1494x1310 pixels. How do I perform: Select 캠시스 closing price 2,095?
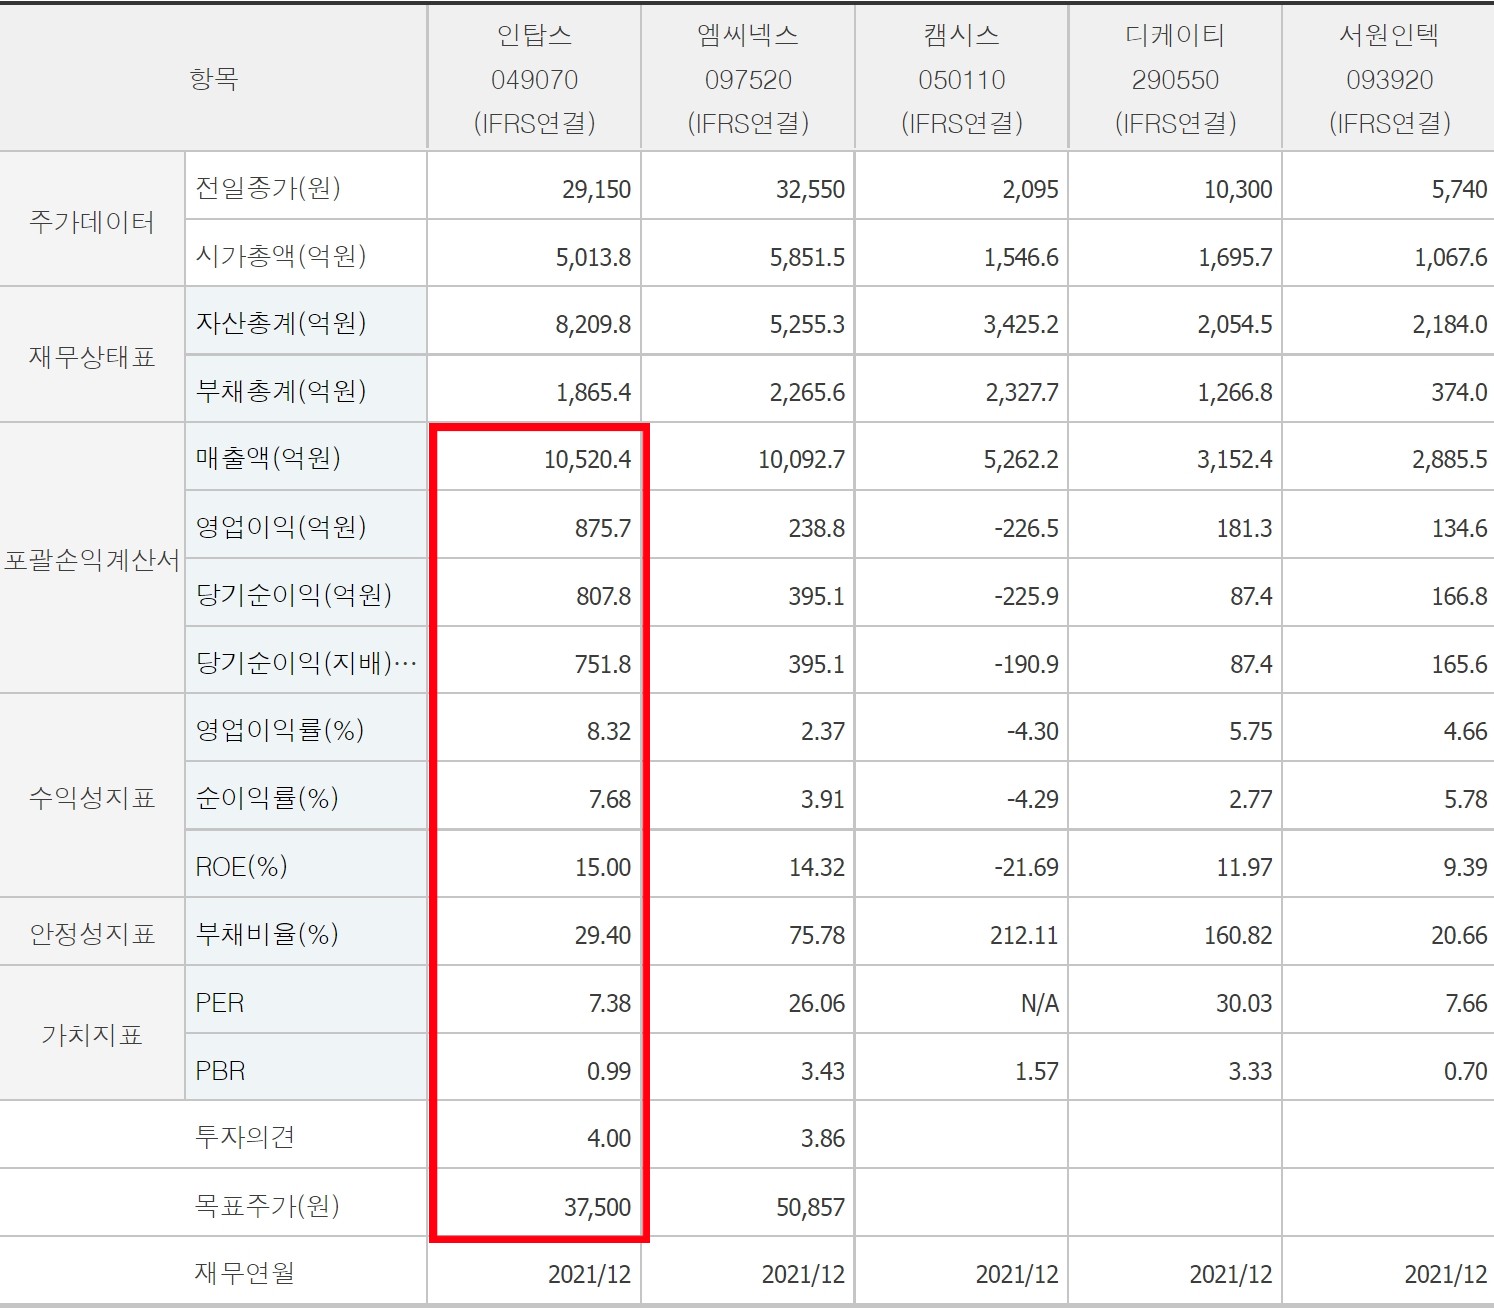click(x=1030, y=189)
